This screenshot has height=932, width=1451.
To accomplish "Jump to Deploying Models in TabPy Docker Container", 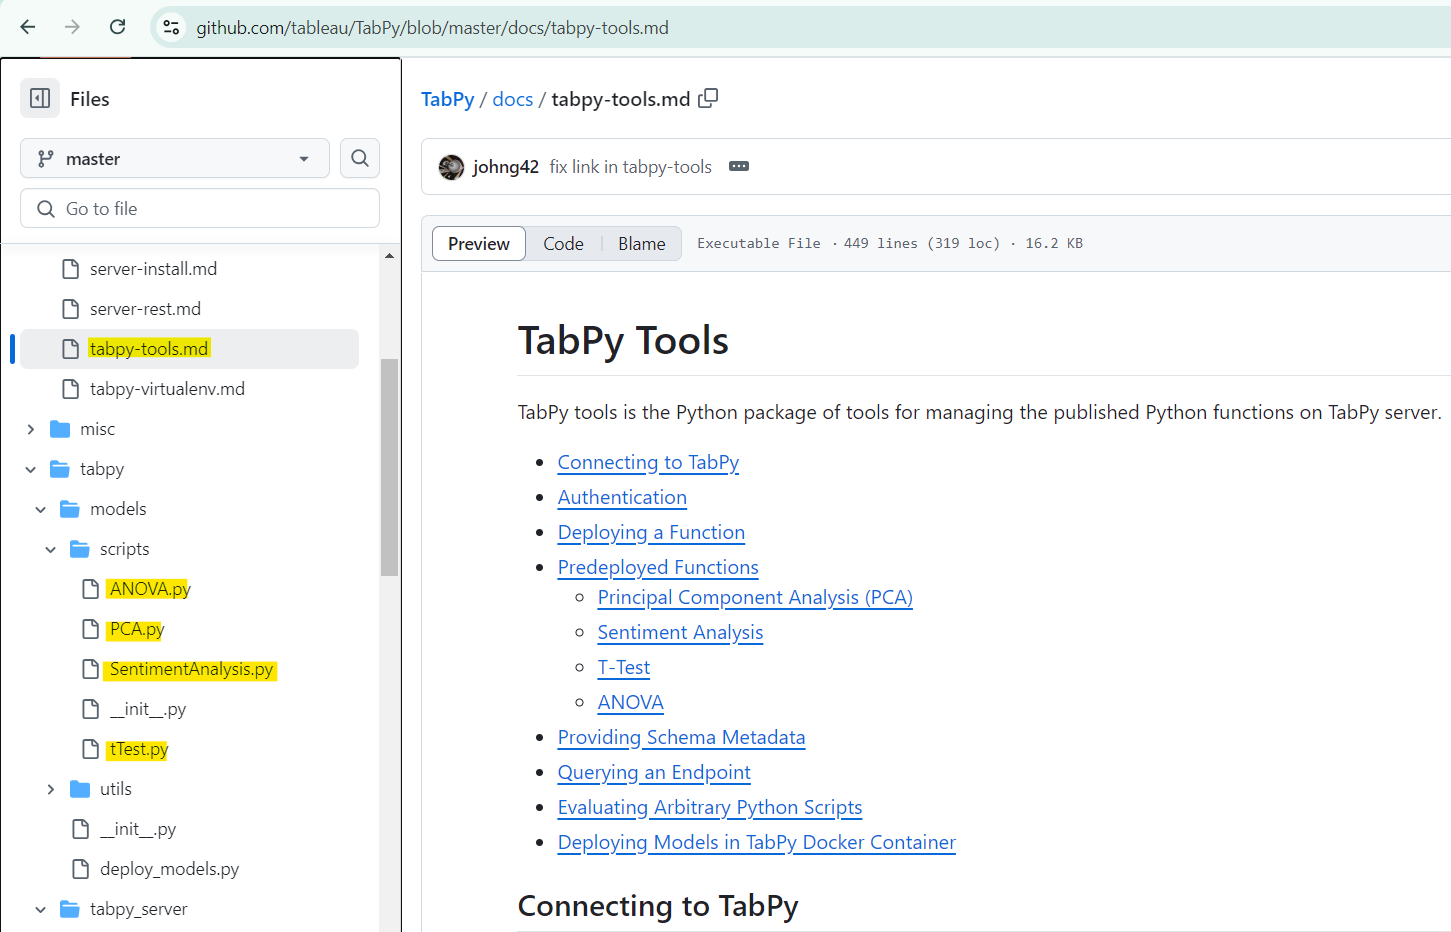I will click(x=757, y=842).
